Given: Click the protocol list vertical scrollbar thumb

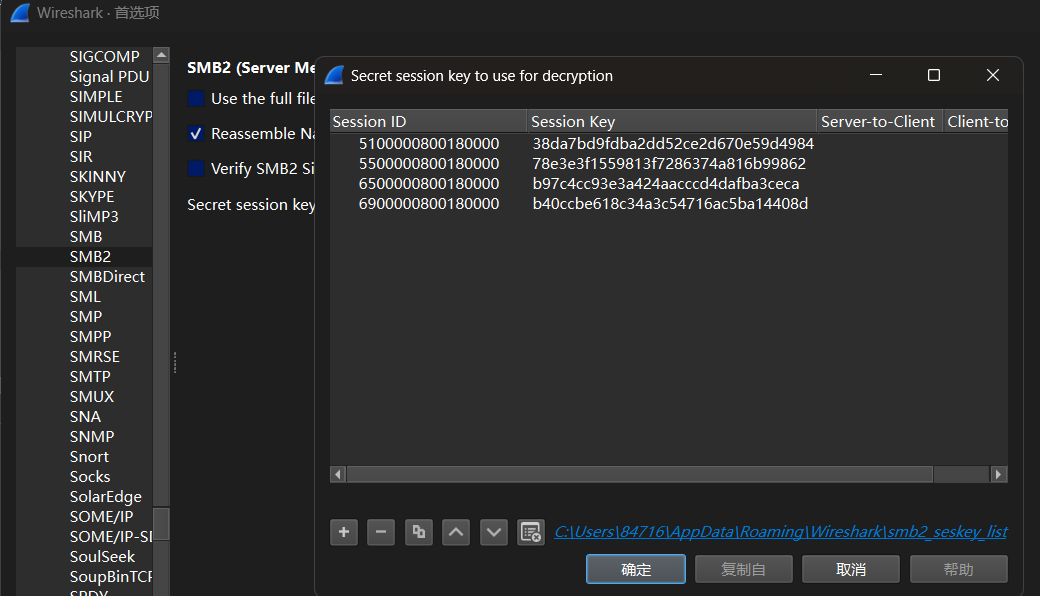Looking at the screenshot, I should [x=160, y=523].
